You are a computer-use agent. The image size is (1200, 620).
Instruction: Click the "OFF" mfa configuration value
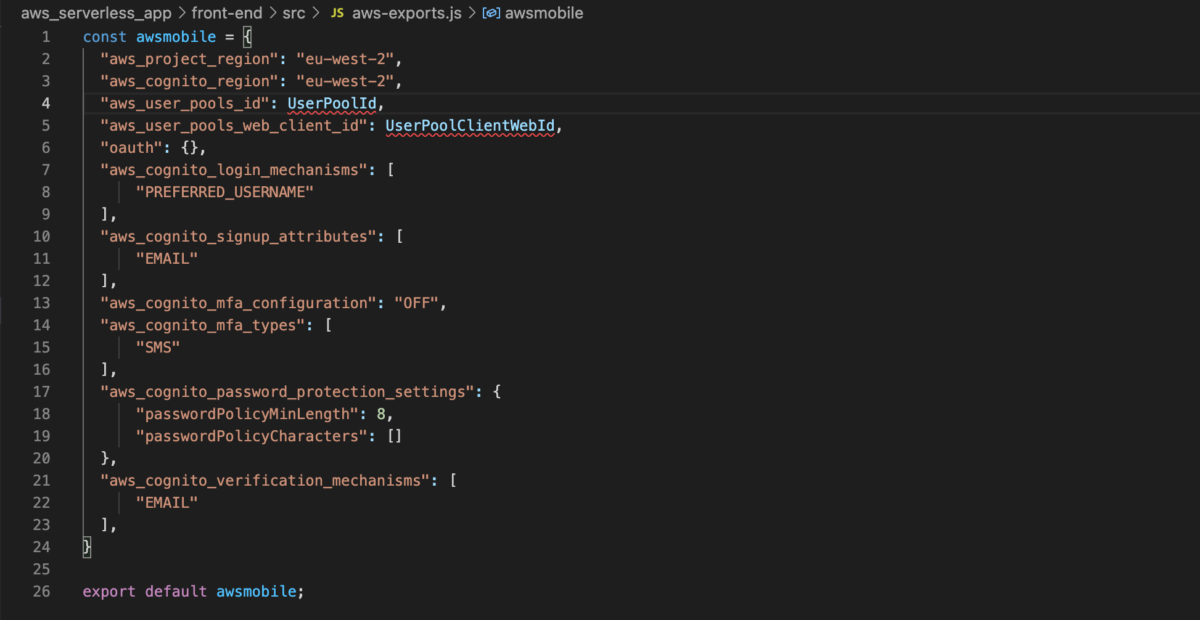417,303
